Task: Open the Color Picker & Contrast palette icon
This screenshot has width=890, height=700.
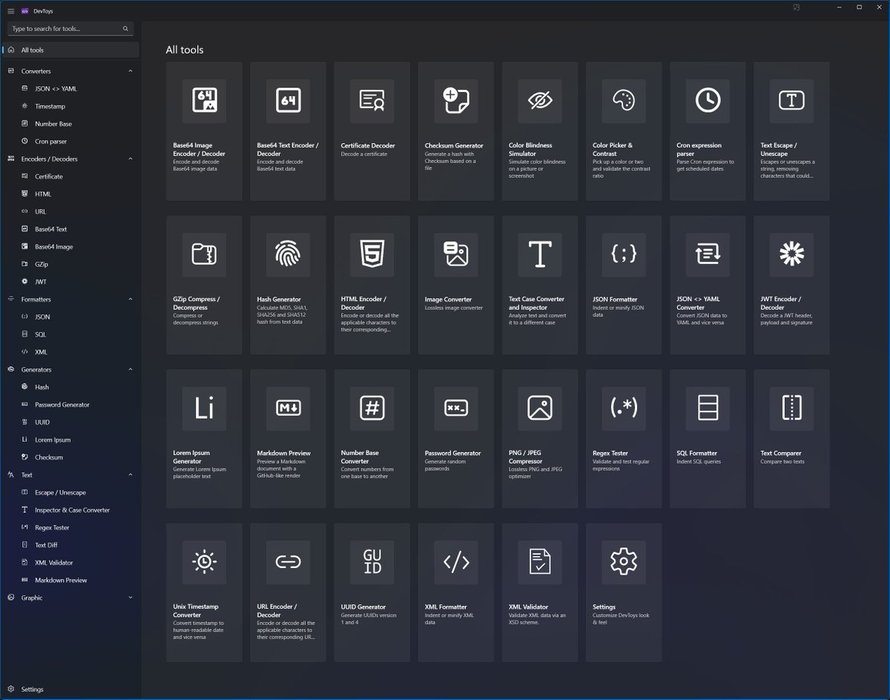Action: click(623, 100)
